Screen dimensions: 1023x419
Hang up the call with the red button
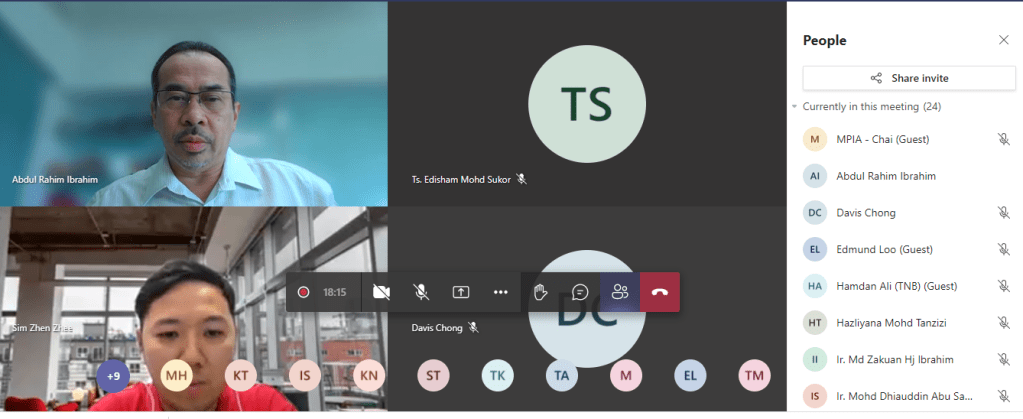coord(660,292)
